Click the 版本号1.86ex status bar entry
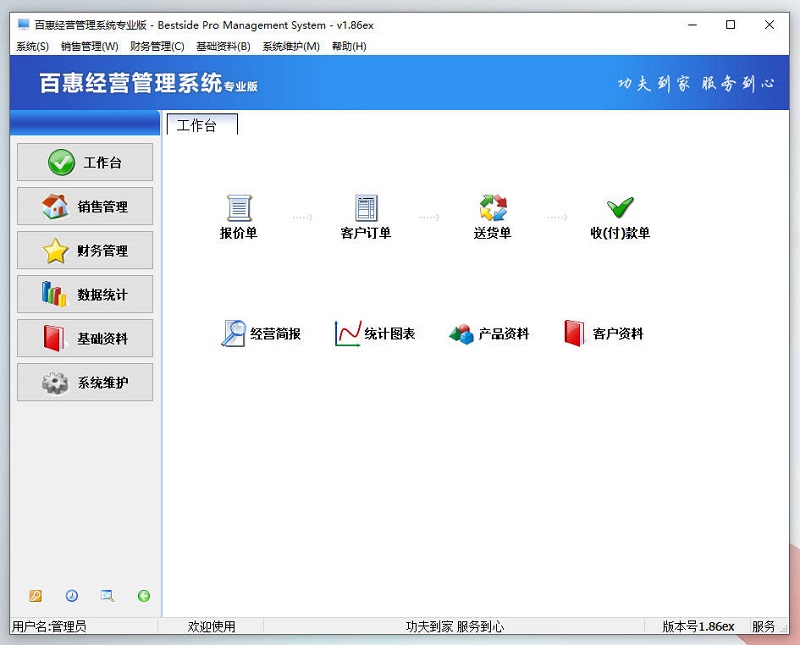The width and height of the screenshot is (800, 645). [x=698, y=626]
